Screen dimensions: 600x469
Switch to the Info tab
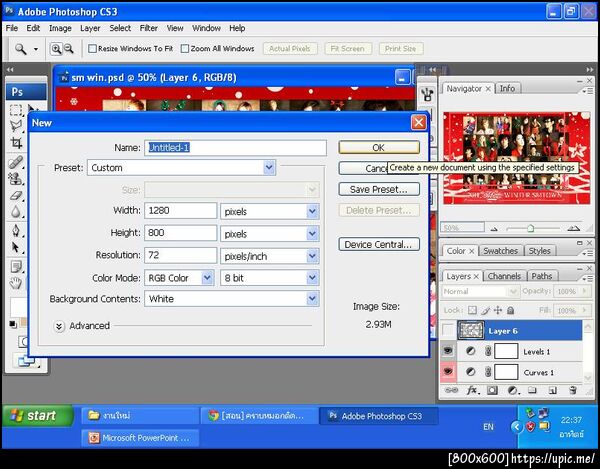tap(507, 88)
